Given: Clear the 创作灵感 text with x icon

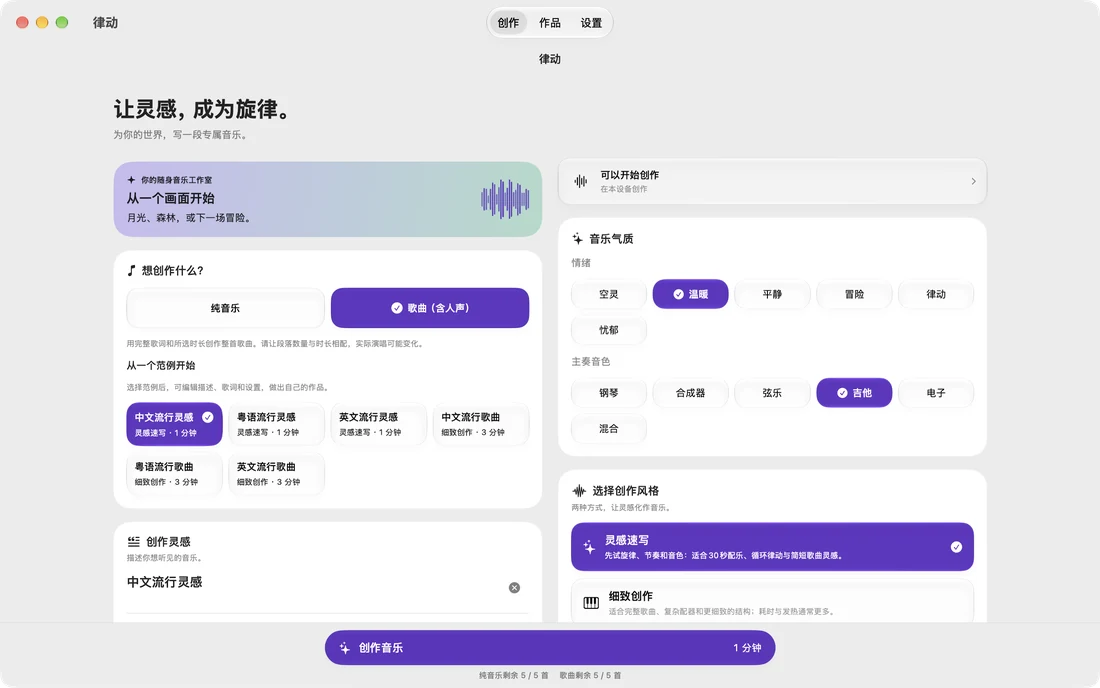Looking at the screenshot, I should coord(514,588).
